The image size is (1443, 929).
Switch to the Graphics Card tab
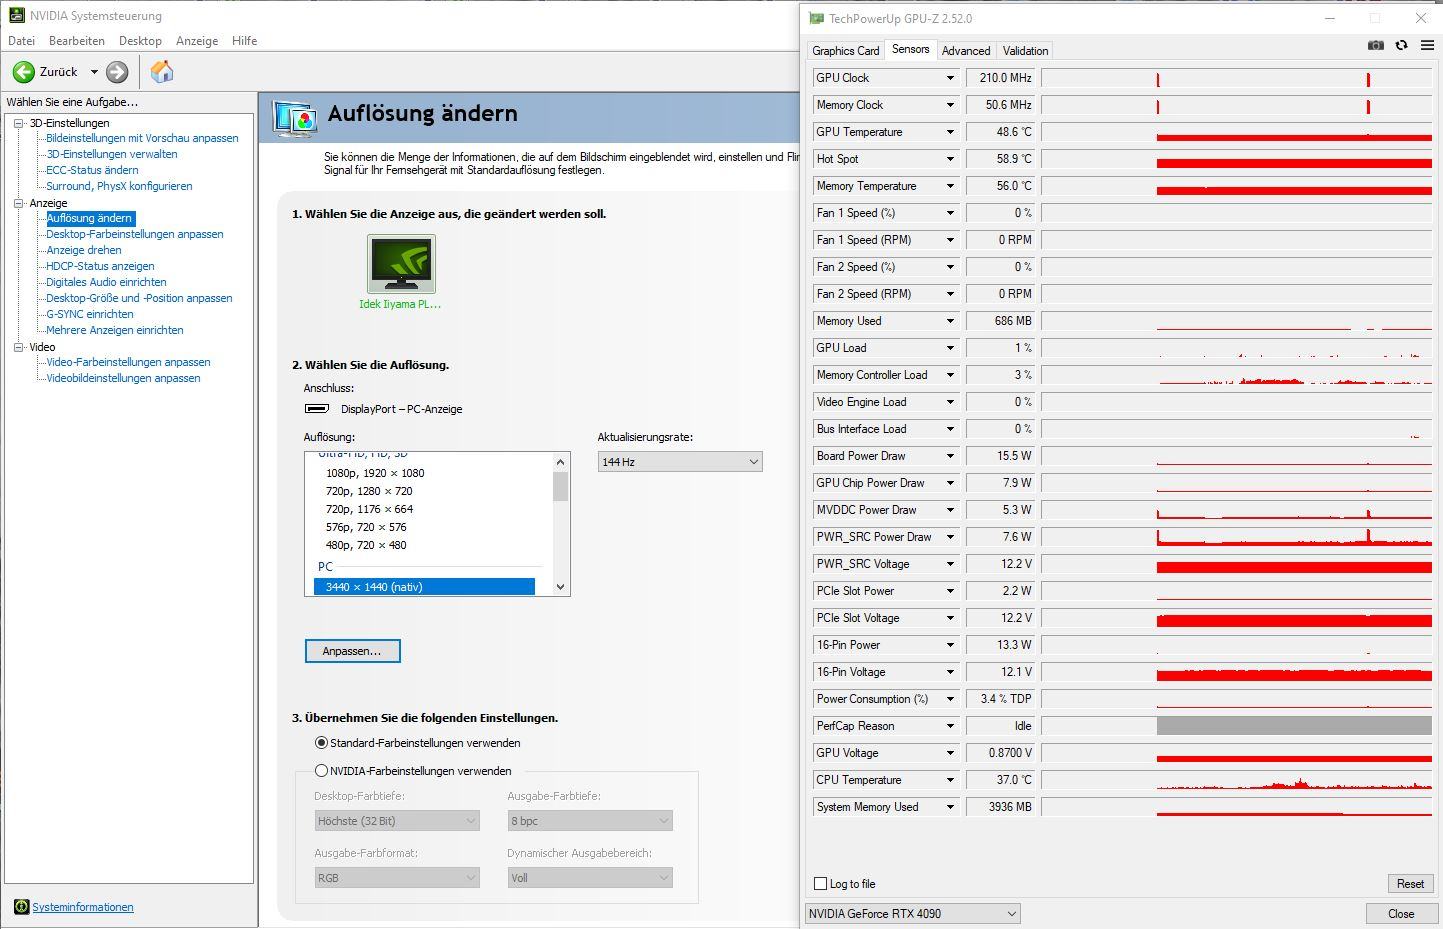point(846,51)
